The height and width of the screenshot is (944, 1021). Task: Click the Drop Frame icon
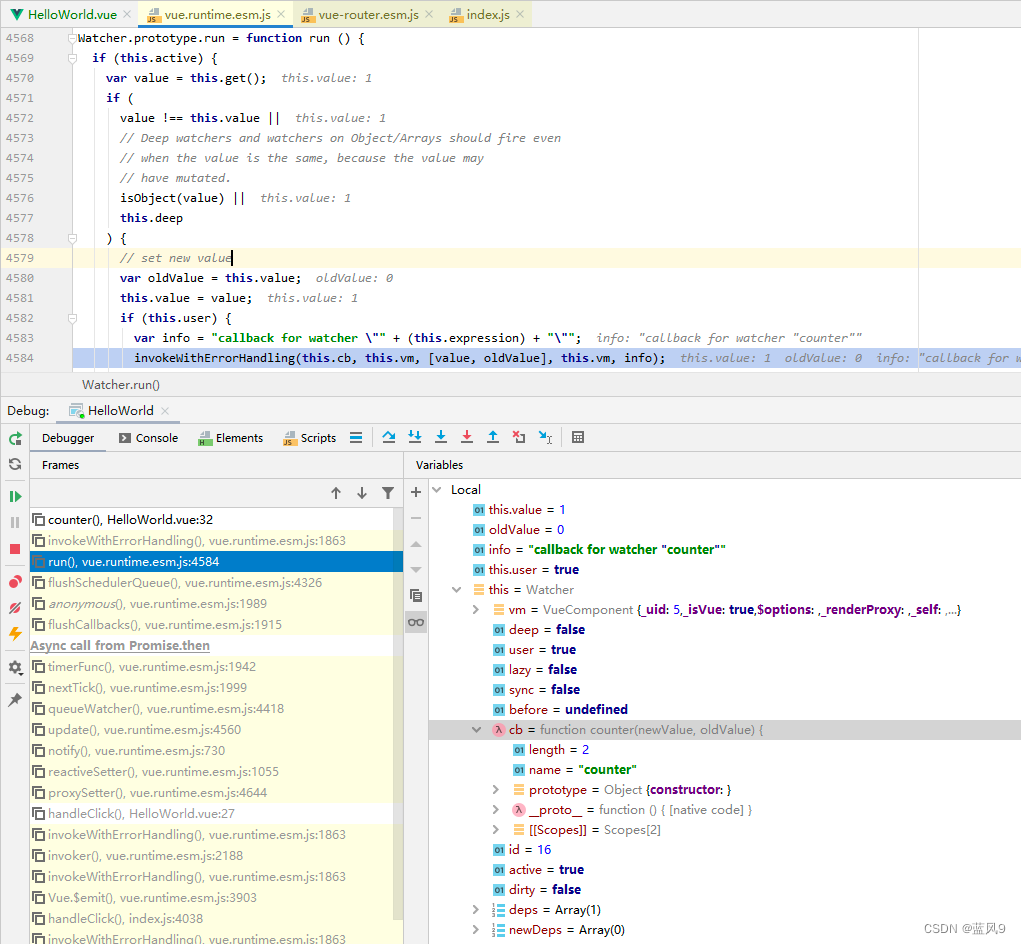tap(519, 437)
